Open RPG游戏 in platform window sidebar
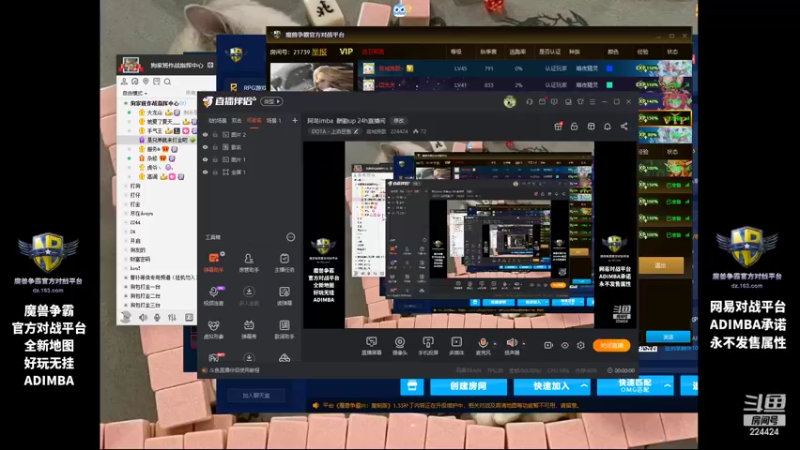The height and width of the screenshot is (450, 800). tap(248, 87)
